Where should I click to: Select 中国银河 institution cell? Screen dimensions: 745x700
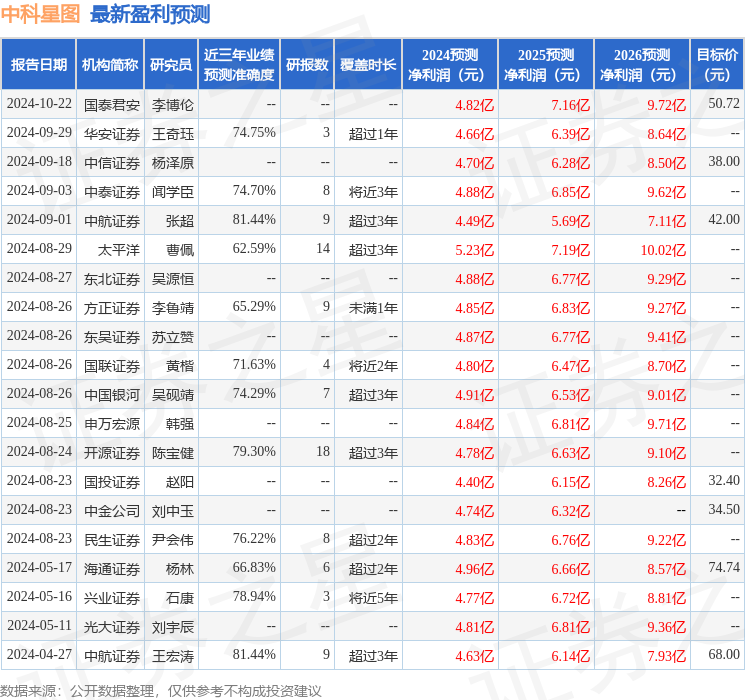[x=112, y=395]
